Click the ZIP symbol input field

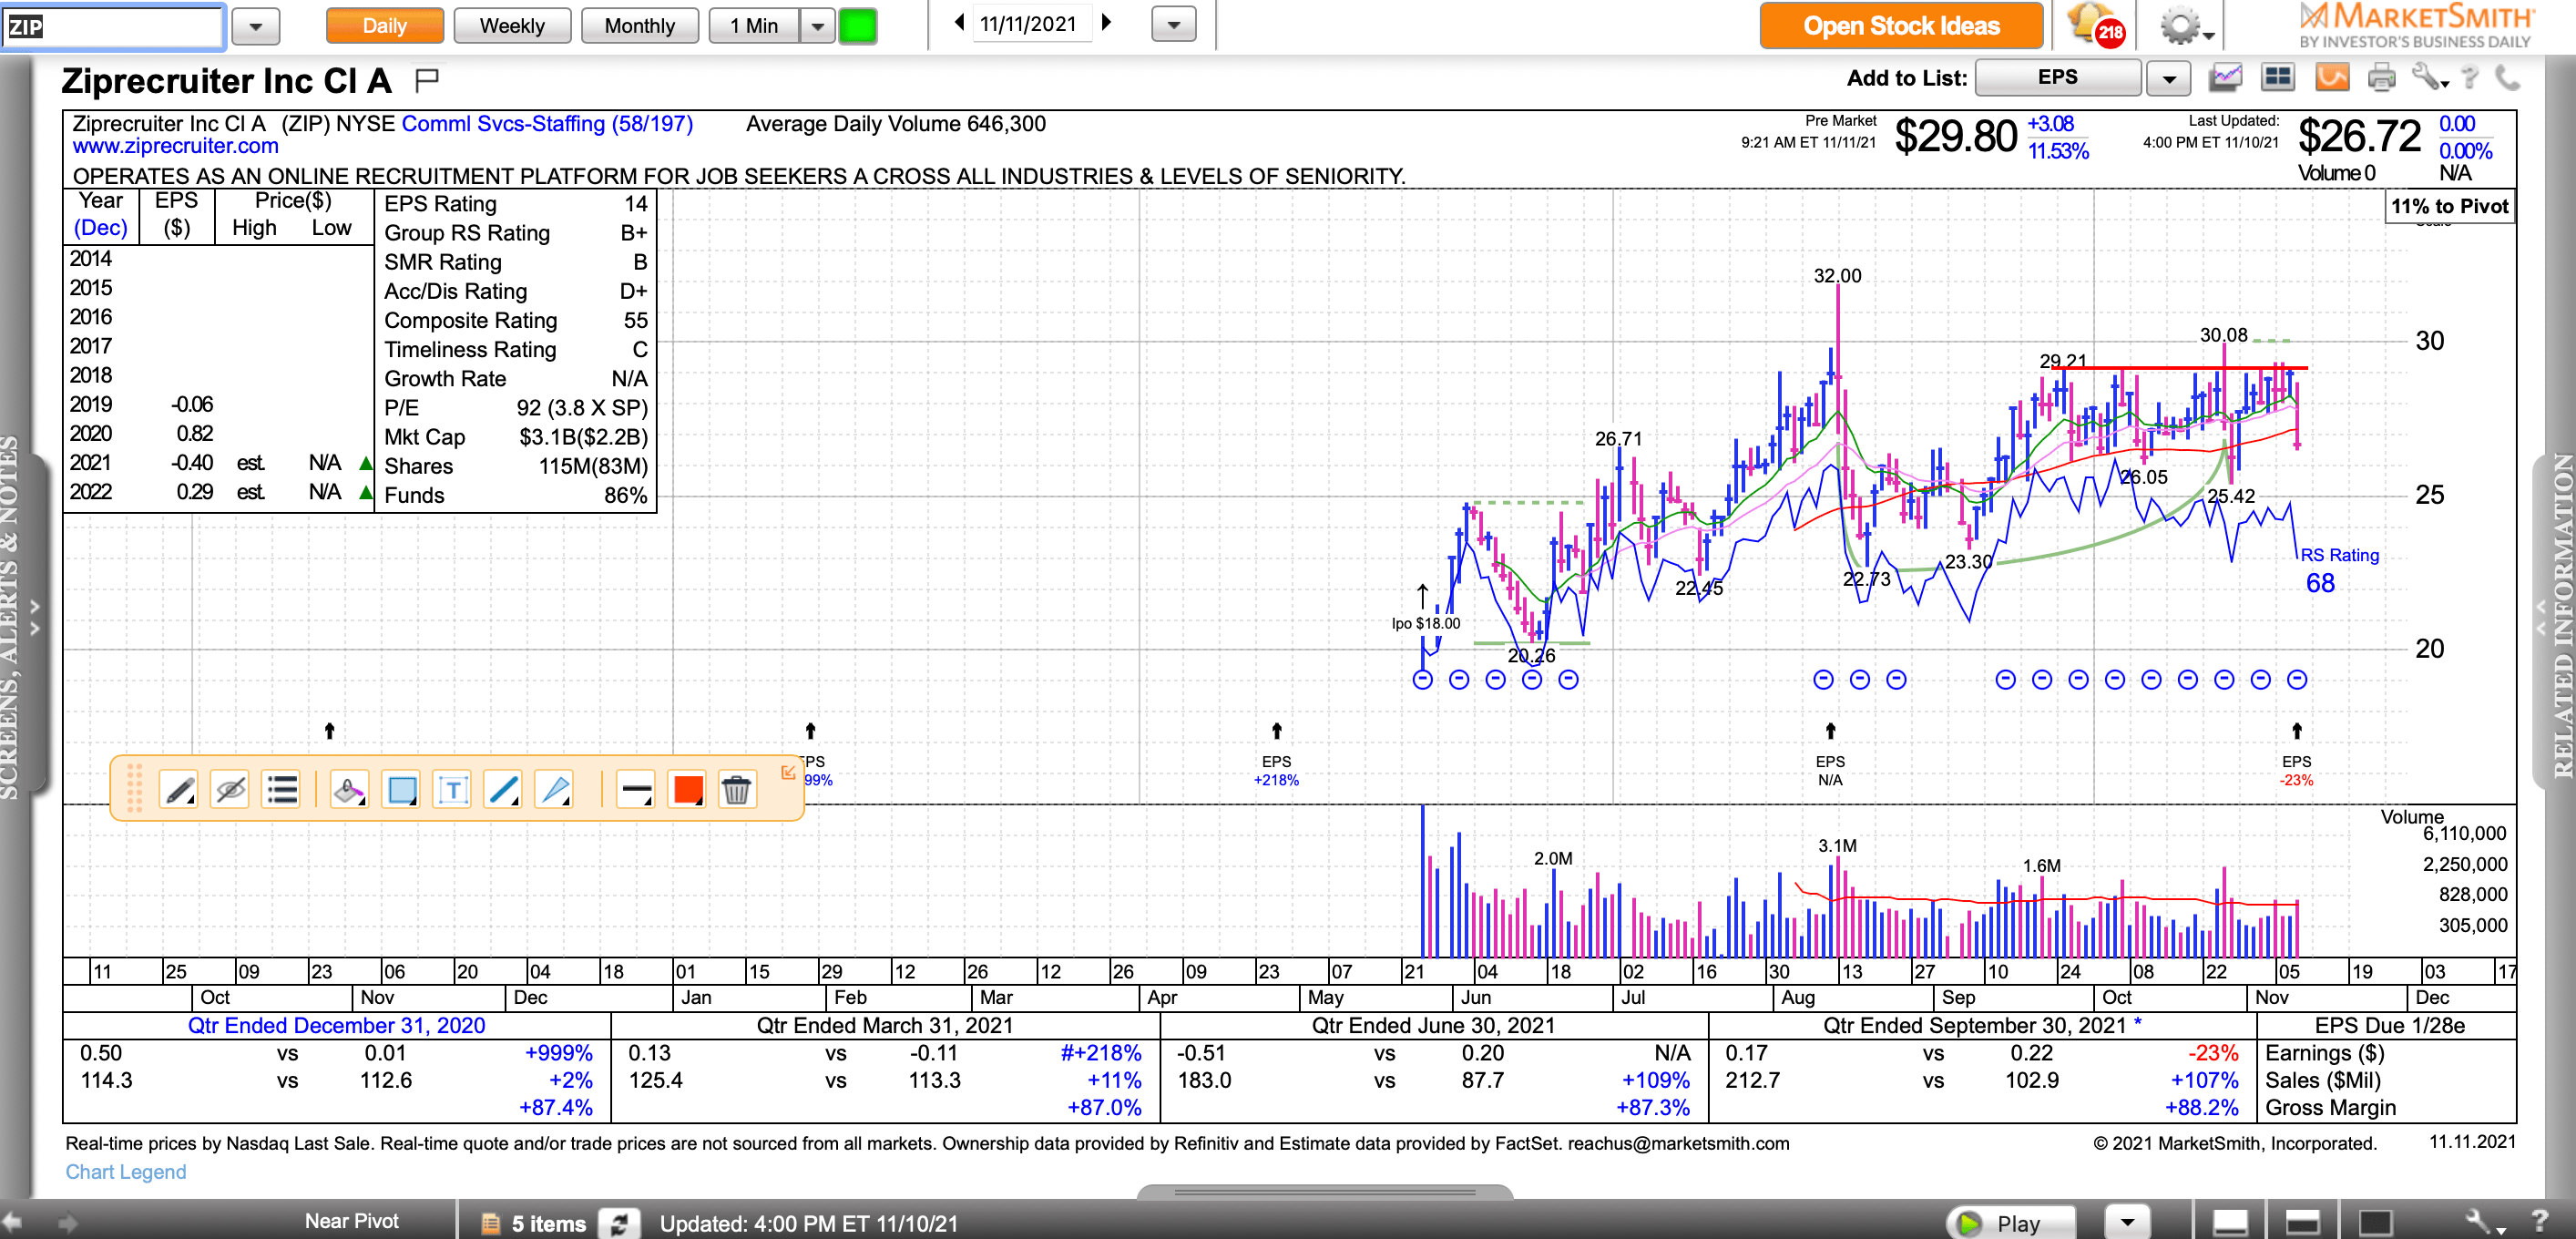coord(112,26)
